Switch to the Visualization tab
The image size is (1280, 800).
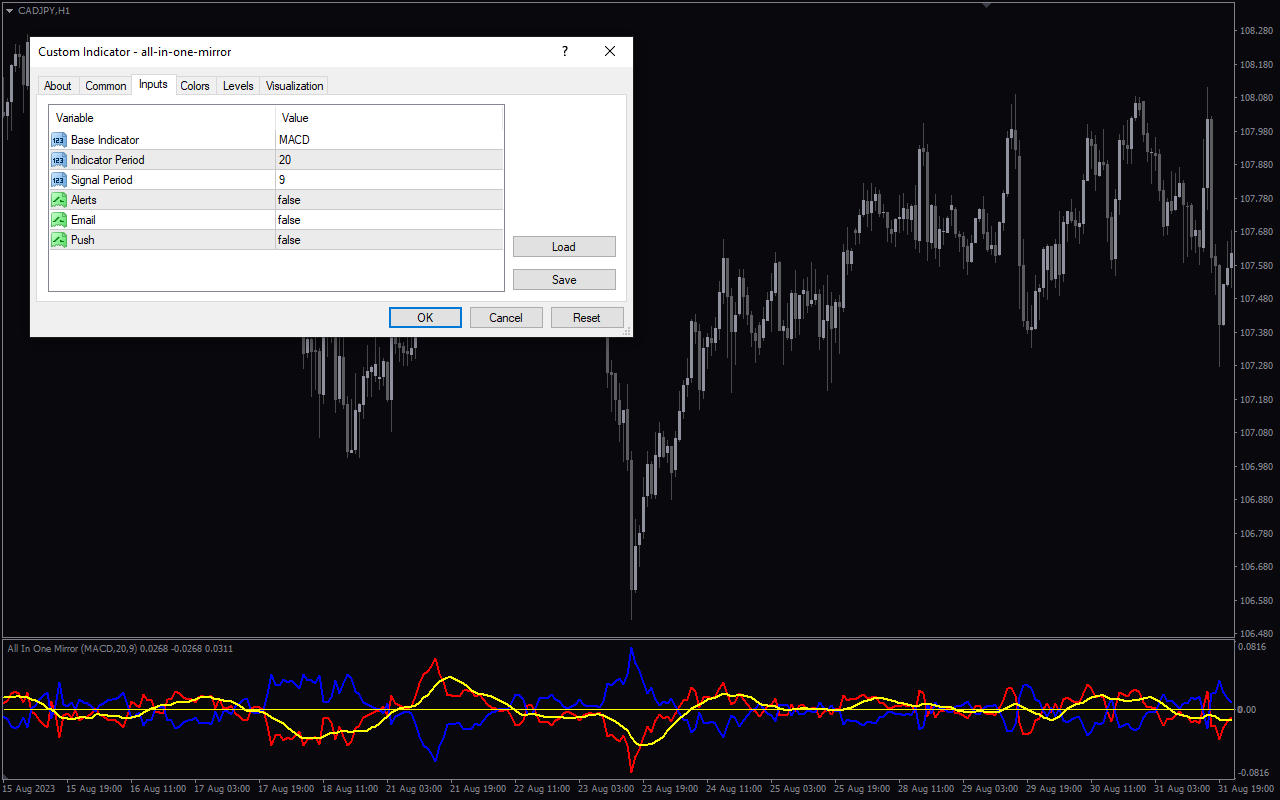[295, 86]
